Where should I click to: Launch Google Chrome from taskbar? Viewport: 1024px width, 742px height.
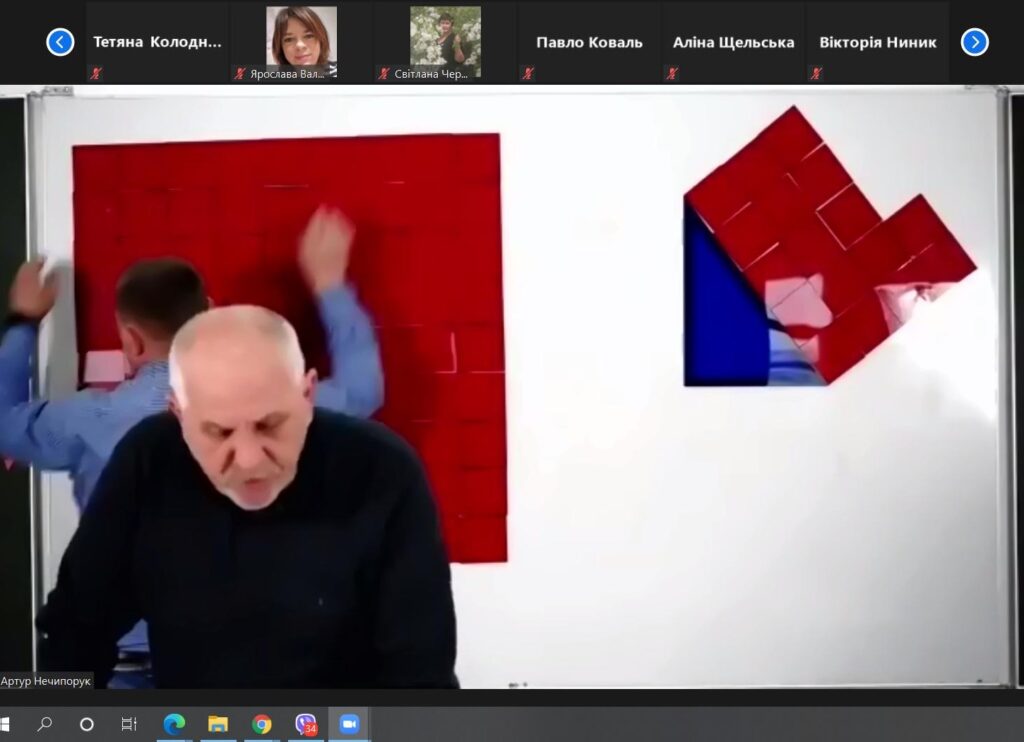tap(261, 724)
